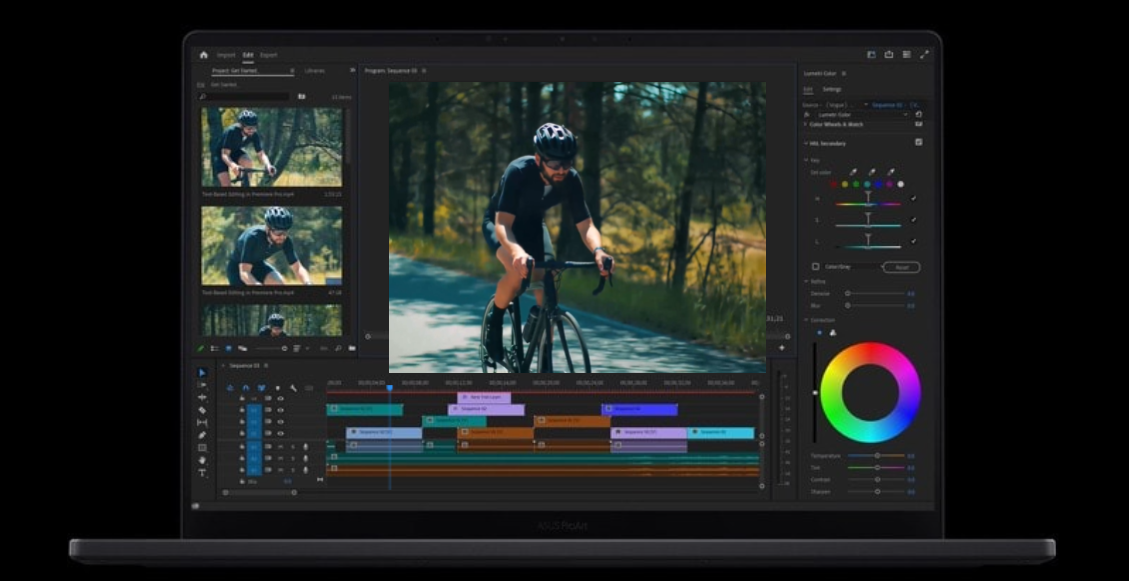Select the Hand tool
The height and width of the screenshot is (581, 1129).
click(202, 460)
